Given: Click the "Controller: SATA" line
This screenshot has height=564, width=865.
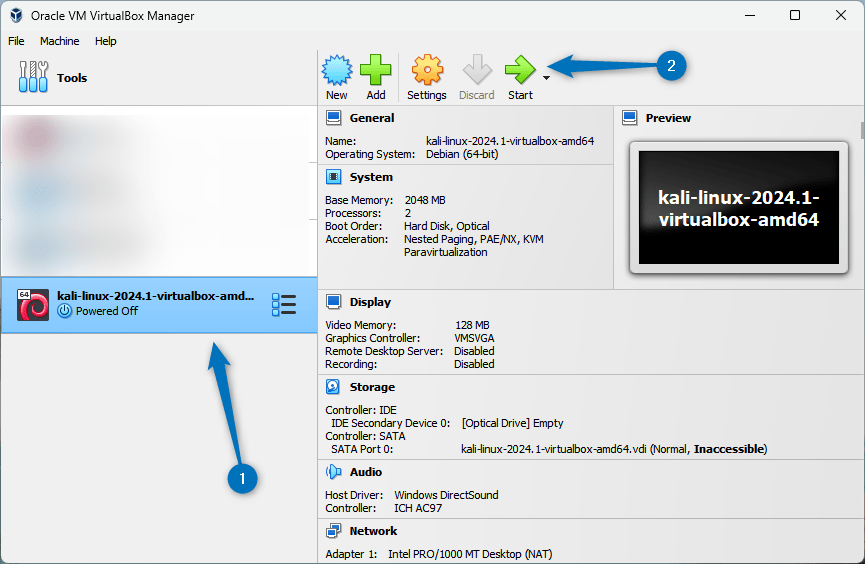Looking at the screenshot, I should point(365,437).
